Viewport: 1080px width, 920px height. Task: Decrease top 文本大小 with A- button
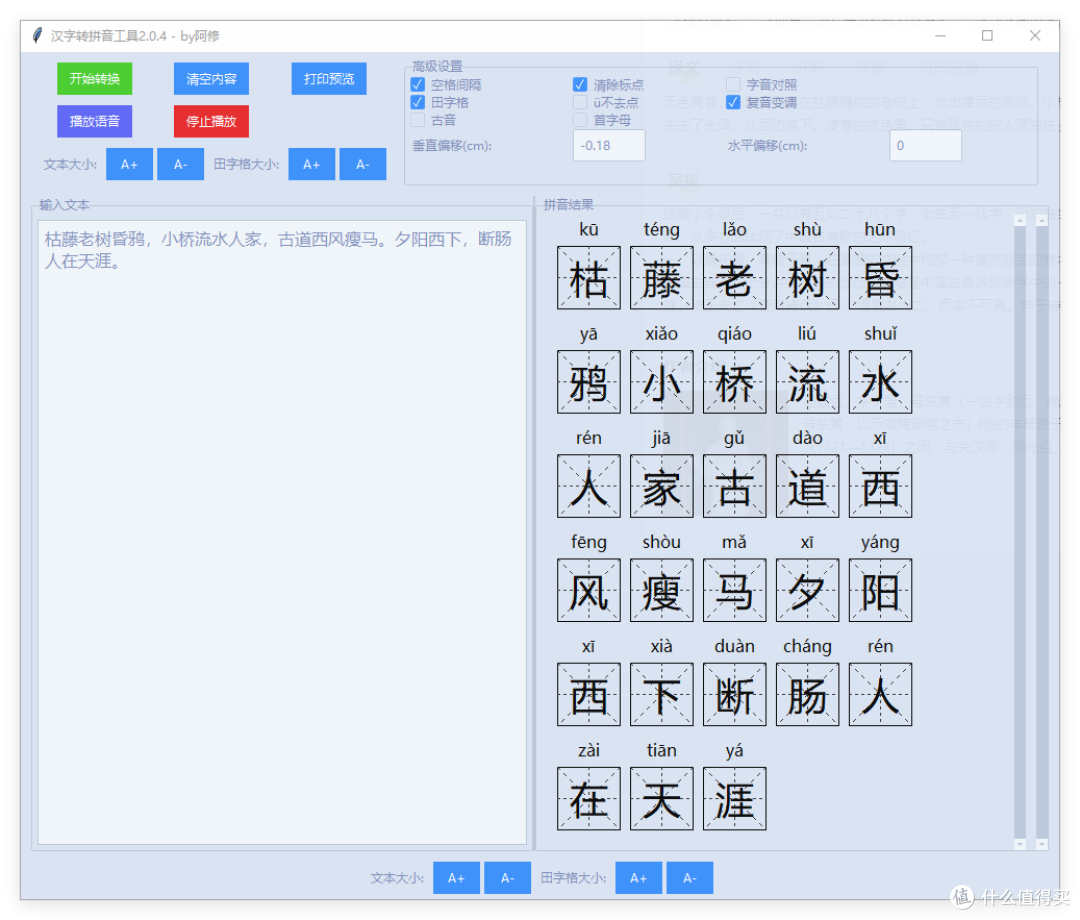(180, 165)
